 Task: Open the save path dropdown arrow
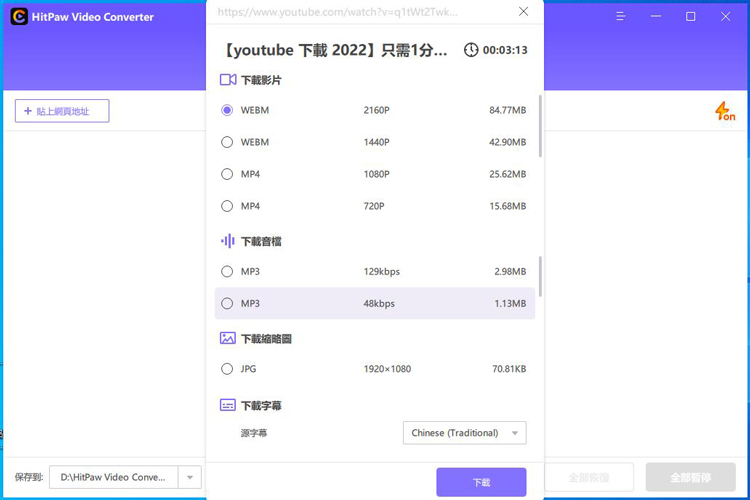click(x=190, y=477)
